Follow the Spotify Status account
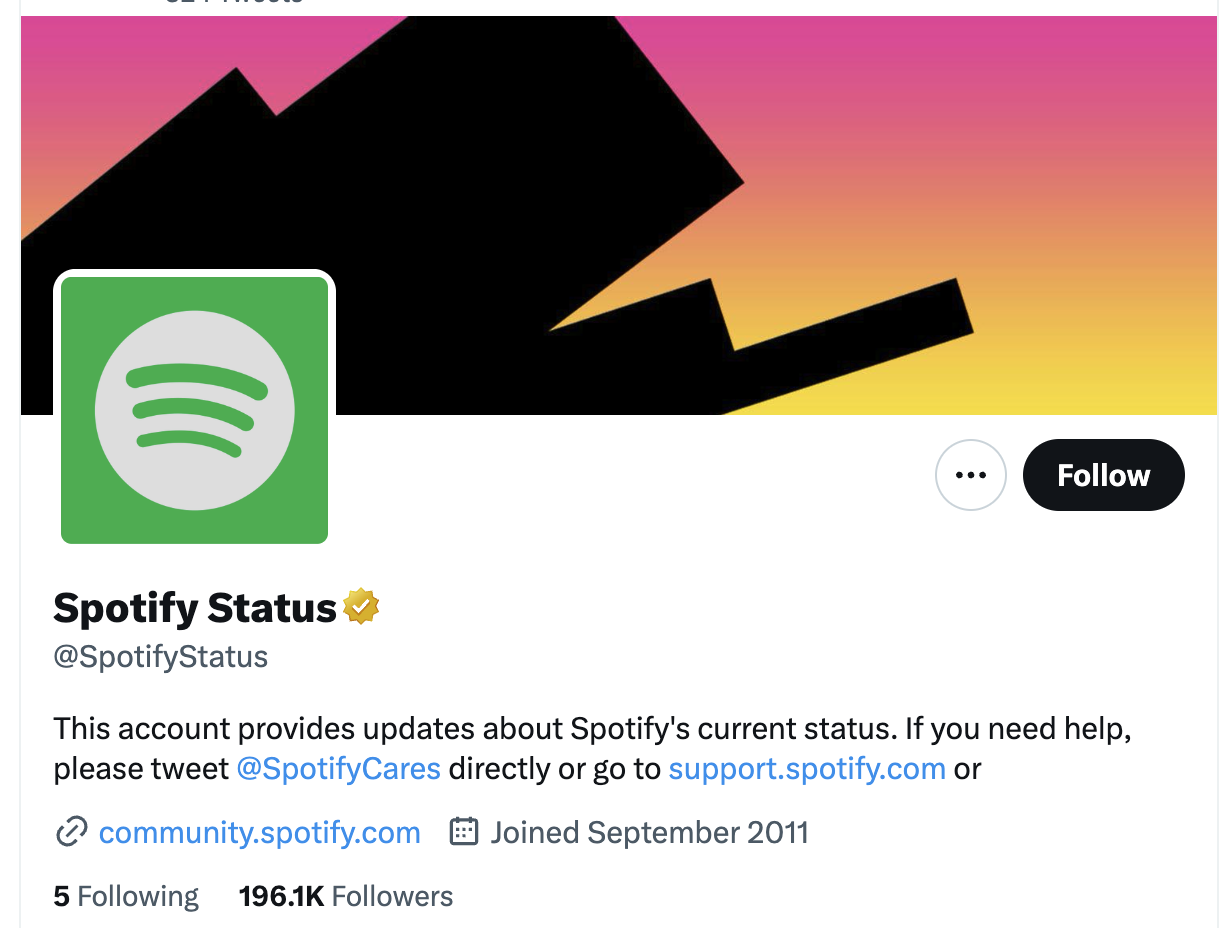 (x=1103, y=475)
